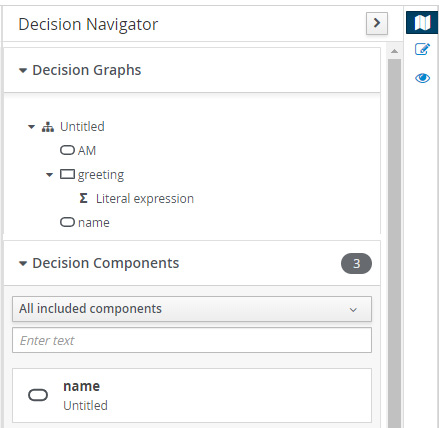Collapse the greeting decision node arrow
Viewport: 439px width, 428px height.
(x=49, y=175)
